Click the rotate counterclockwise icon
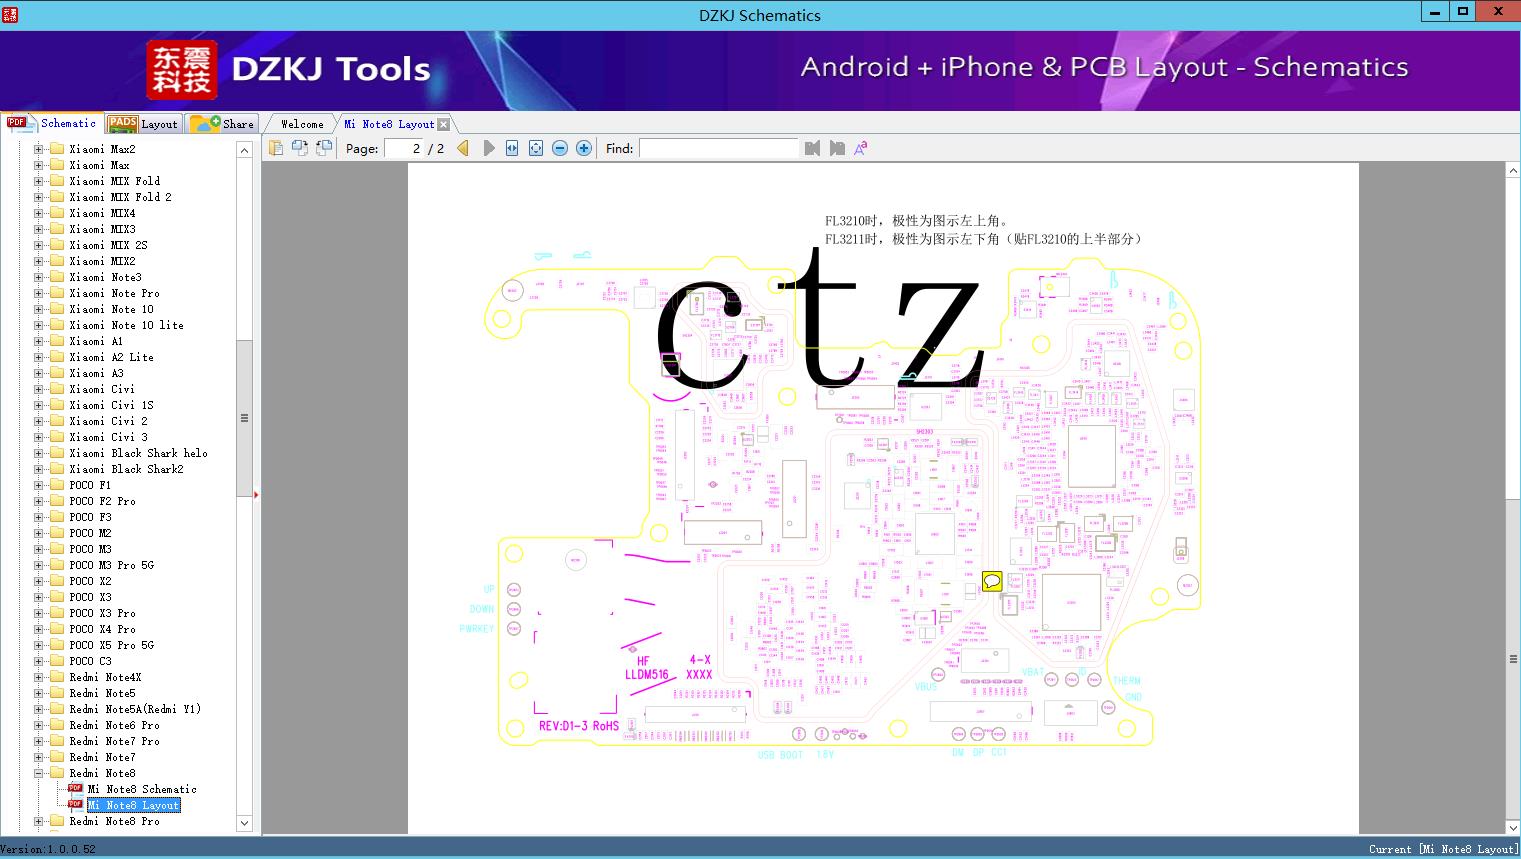Viewport: 1521px width, 859px height. pos(300,148)
